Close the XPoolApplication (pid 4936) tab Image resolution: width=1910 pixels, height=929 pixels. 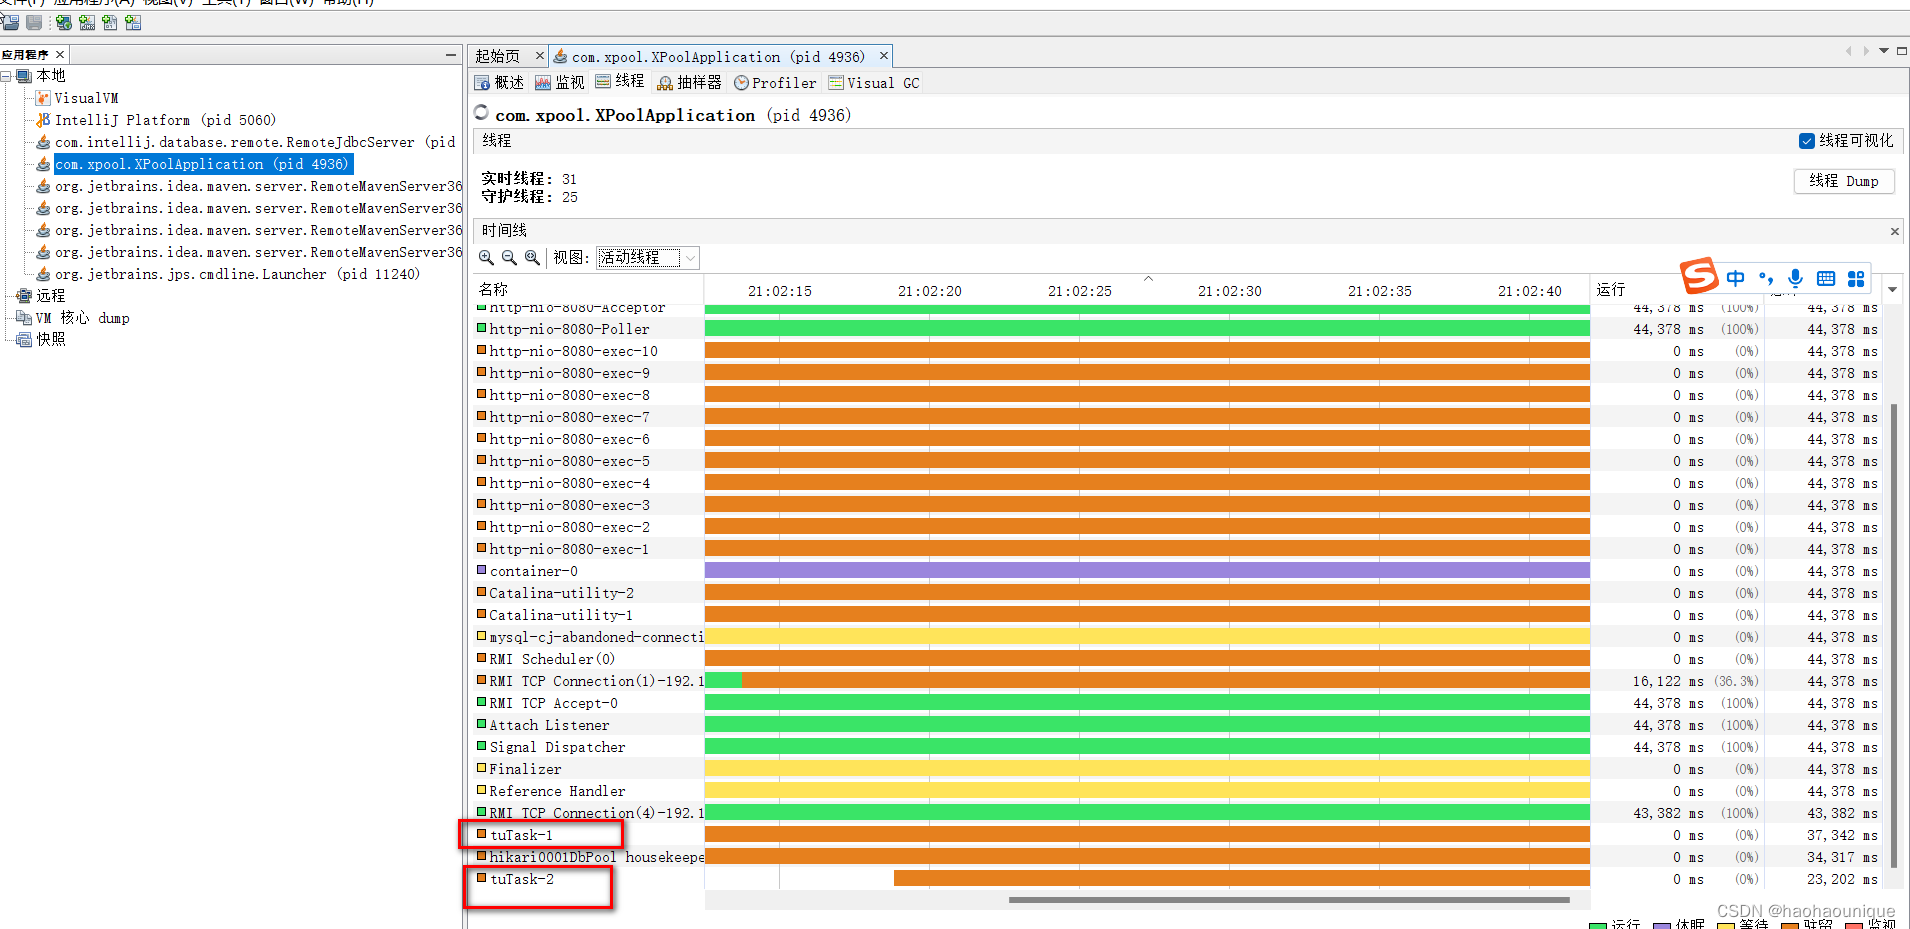[883, 56]
